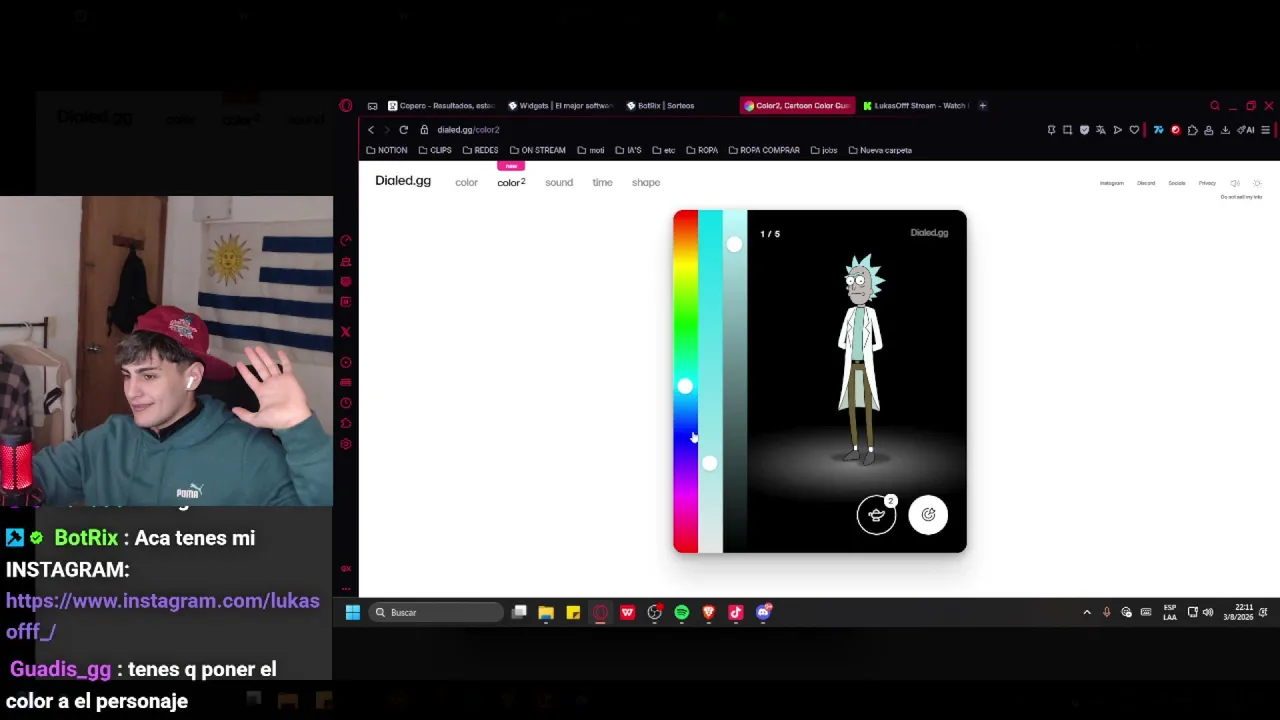1280x720 pixels.
Task: Open the ROPA bookmarks folder
Action: [702, 150]
